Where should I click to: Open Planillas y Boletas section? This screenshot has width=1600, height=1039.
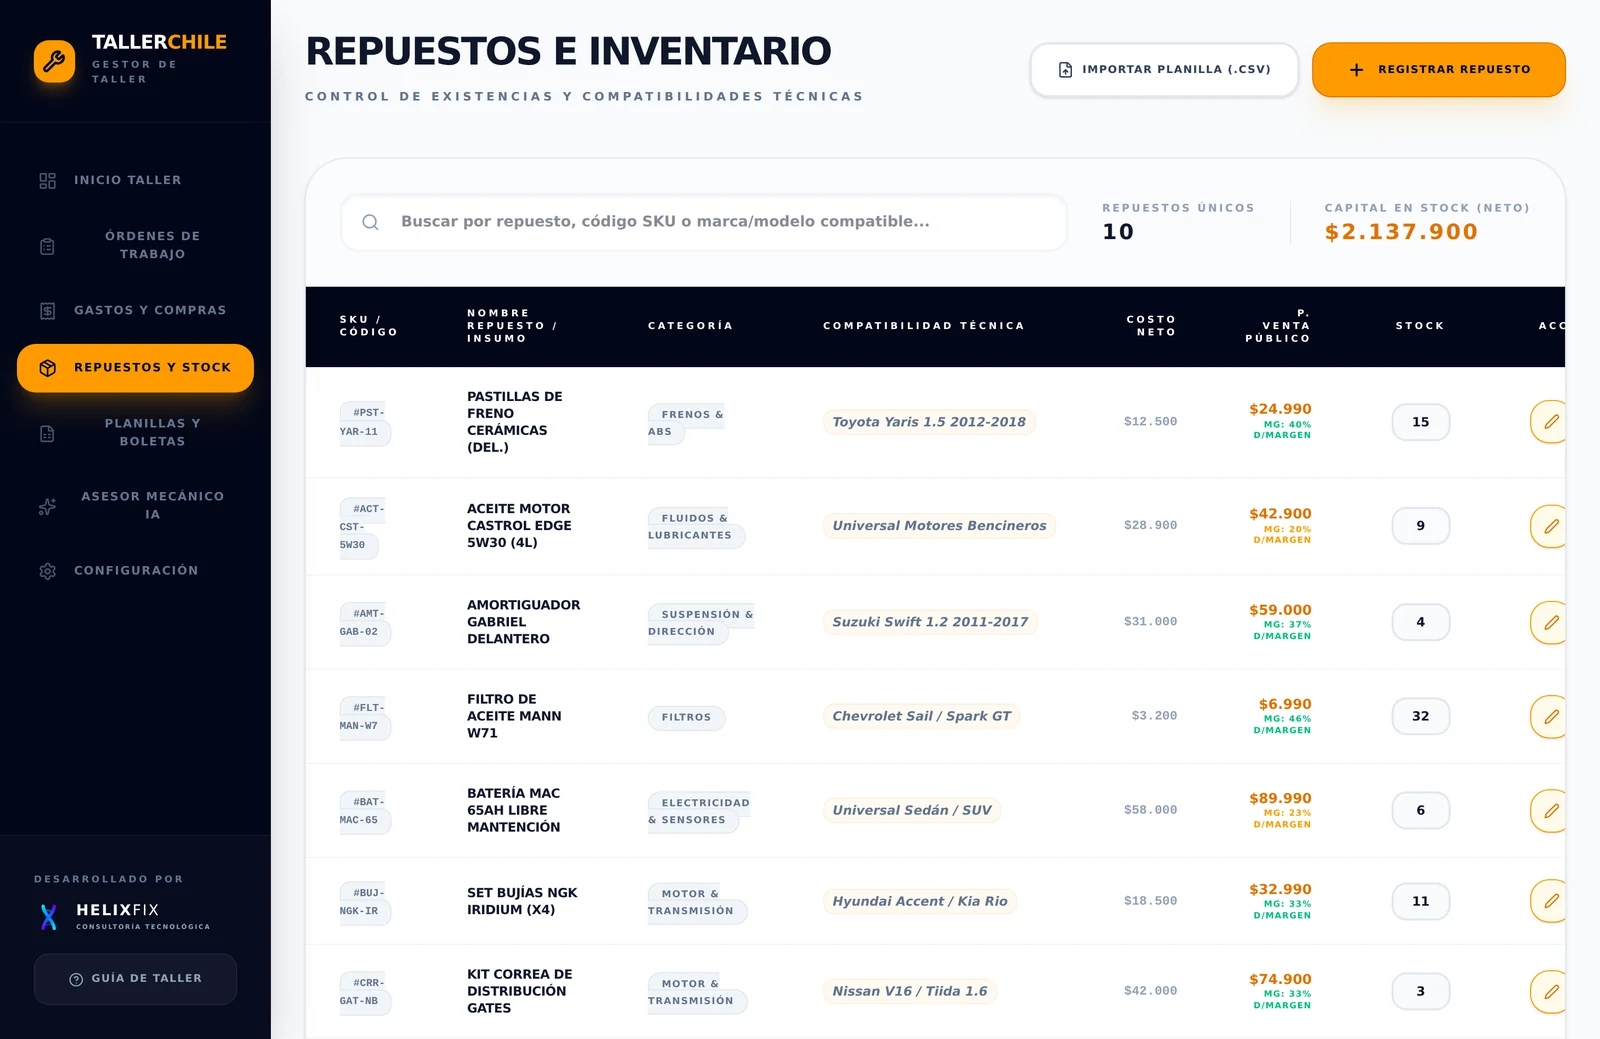coord(135,432)
